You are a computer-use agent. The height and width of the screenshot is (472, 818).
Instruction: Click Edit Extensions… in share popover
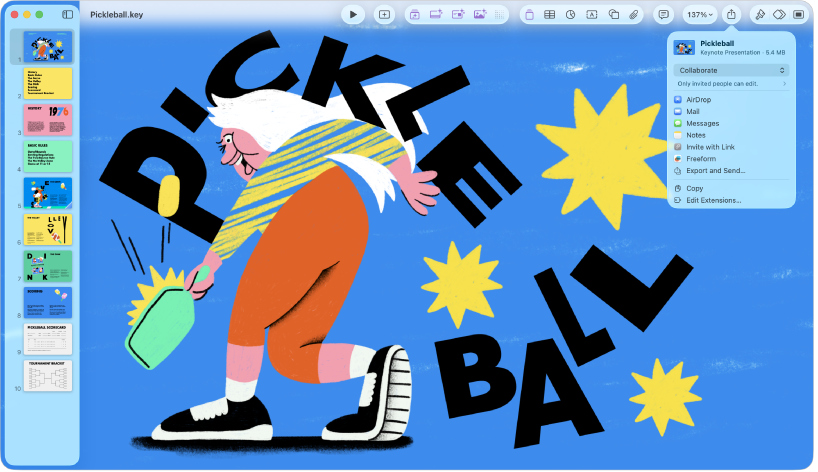point(713,200)
